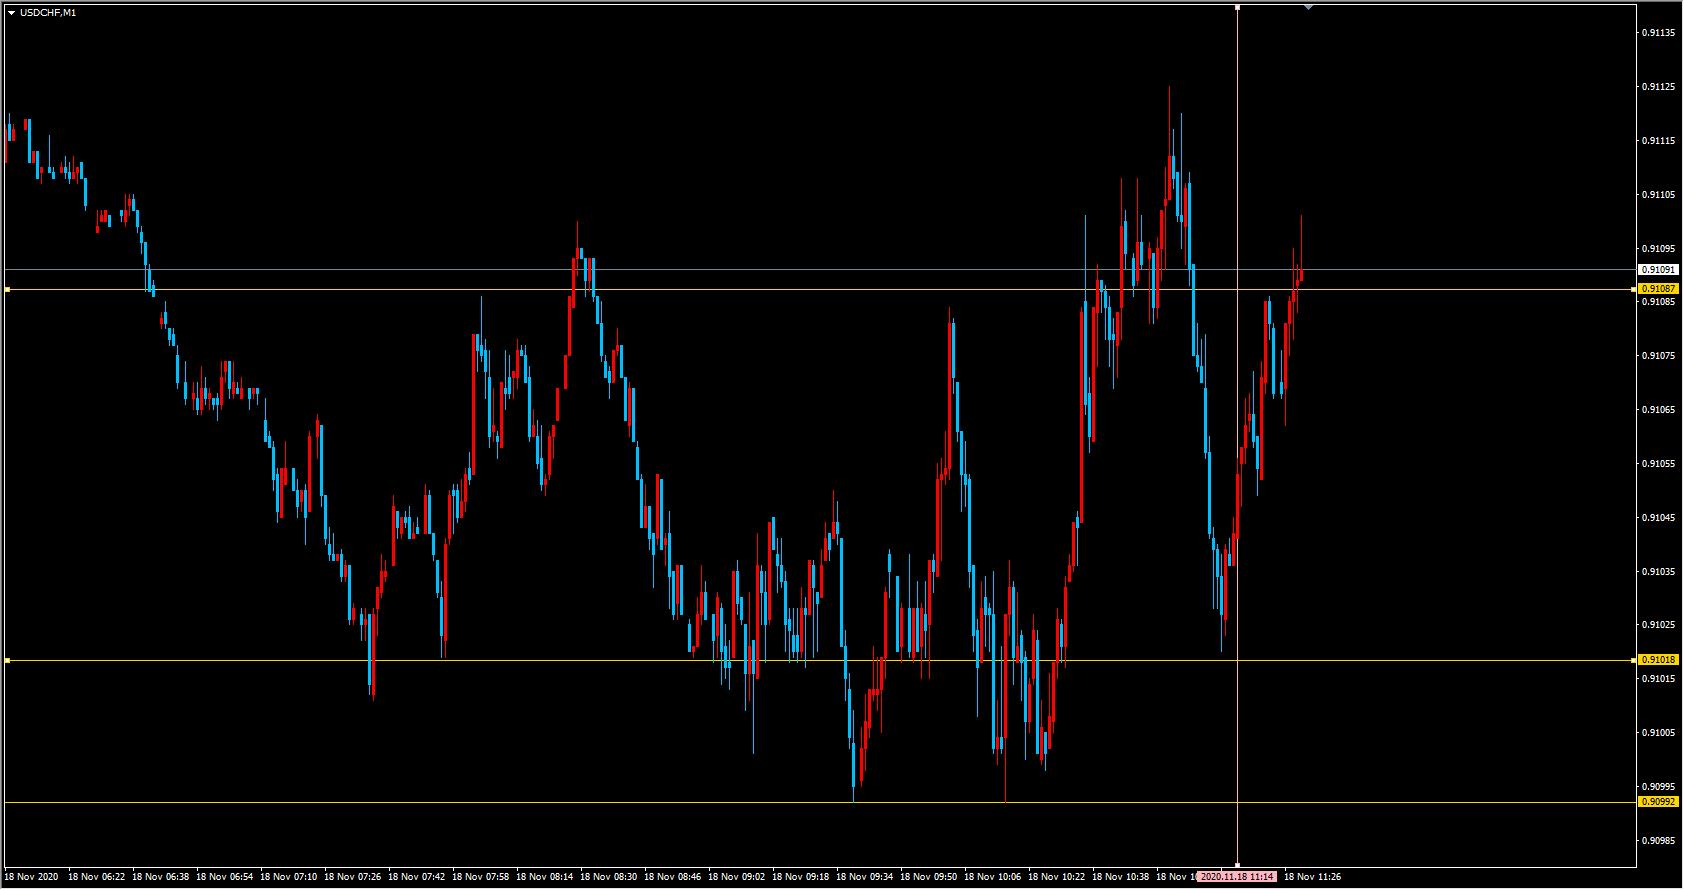
Task: Select the bottom handle of the vertical line
Action: tap(1238, 864)
